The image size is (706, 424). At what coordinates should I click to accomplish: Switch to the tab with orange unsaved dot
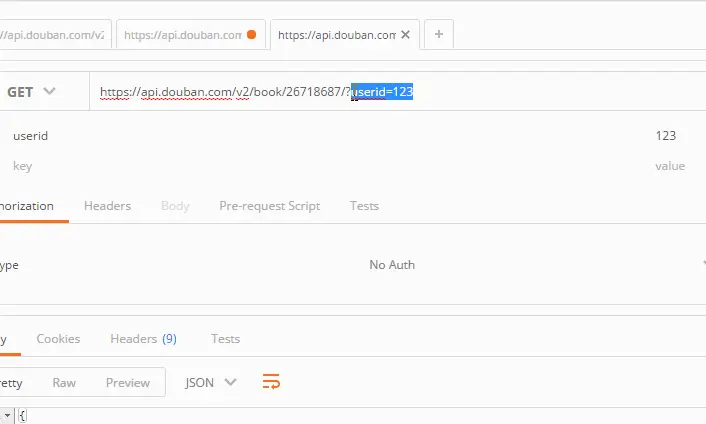click(191, 35)
